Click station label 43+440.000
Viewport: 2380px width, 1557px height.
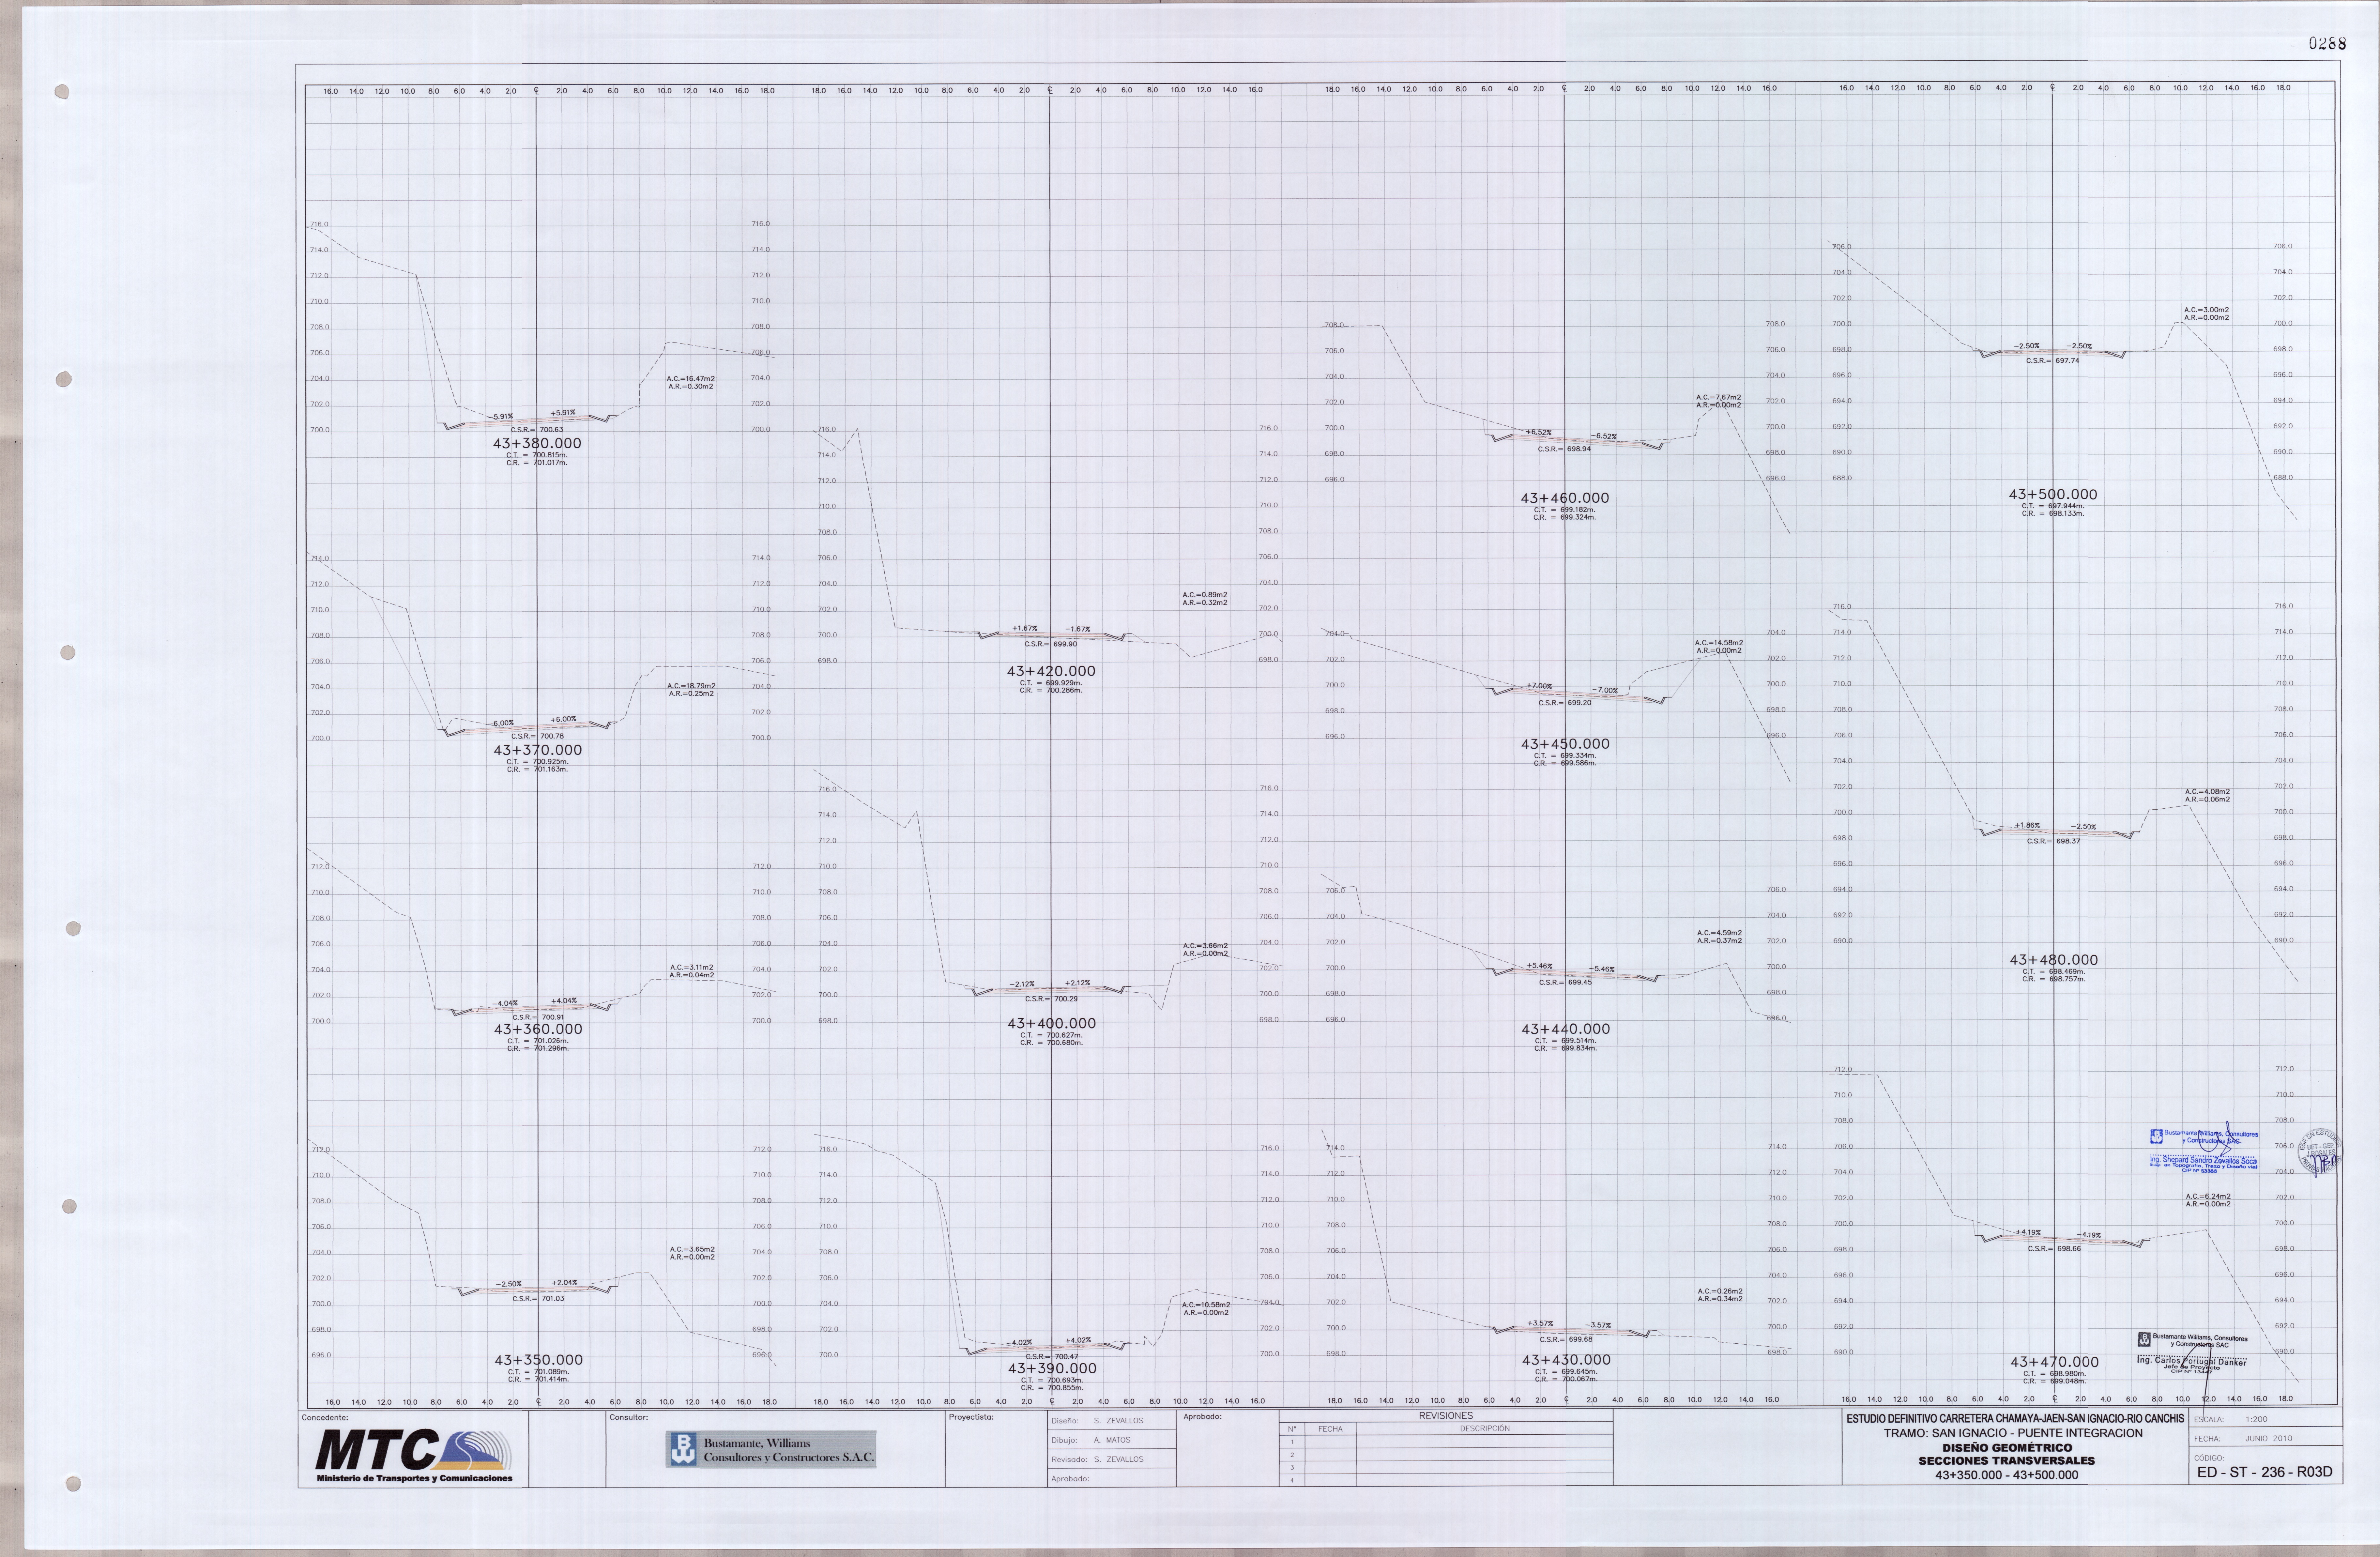coord(1566,1029)
